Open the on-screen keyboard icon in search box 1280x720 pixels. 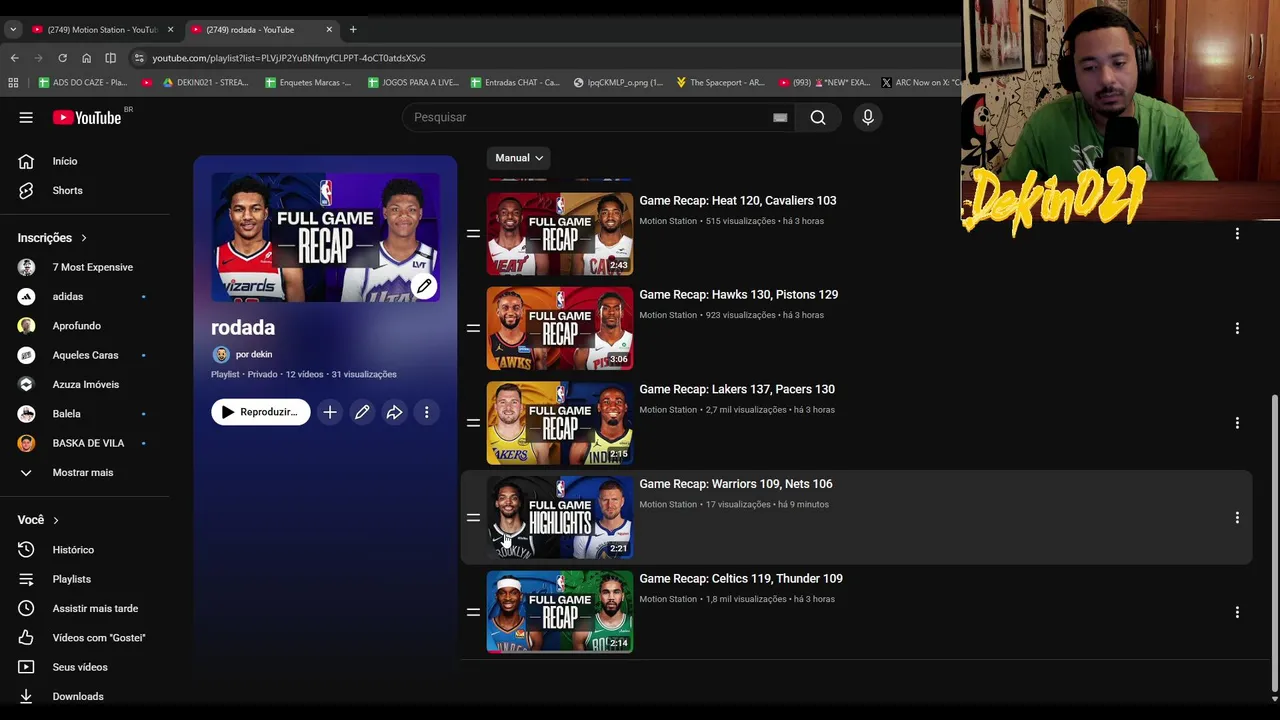780,117
